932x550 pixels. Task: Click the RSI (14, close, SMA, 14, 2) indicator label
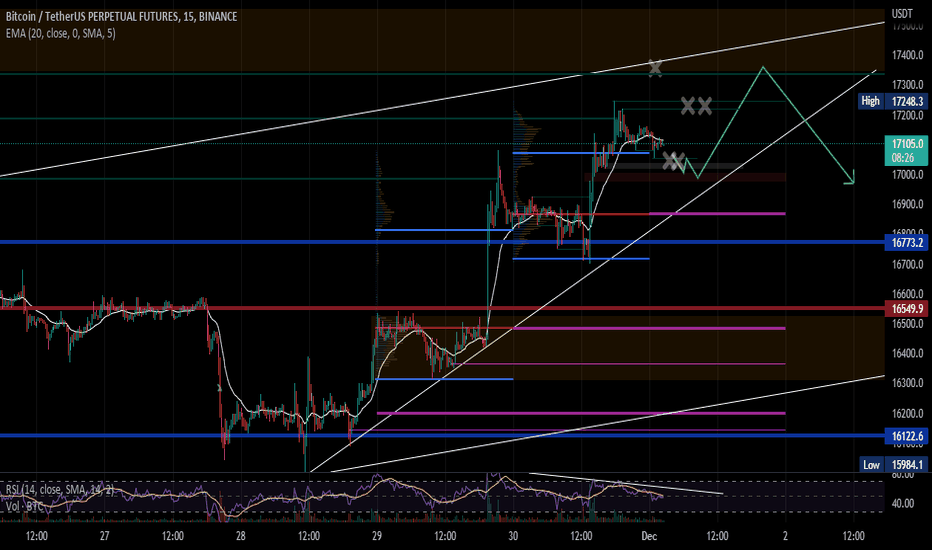[x=59, y=489]
